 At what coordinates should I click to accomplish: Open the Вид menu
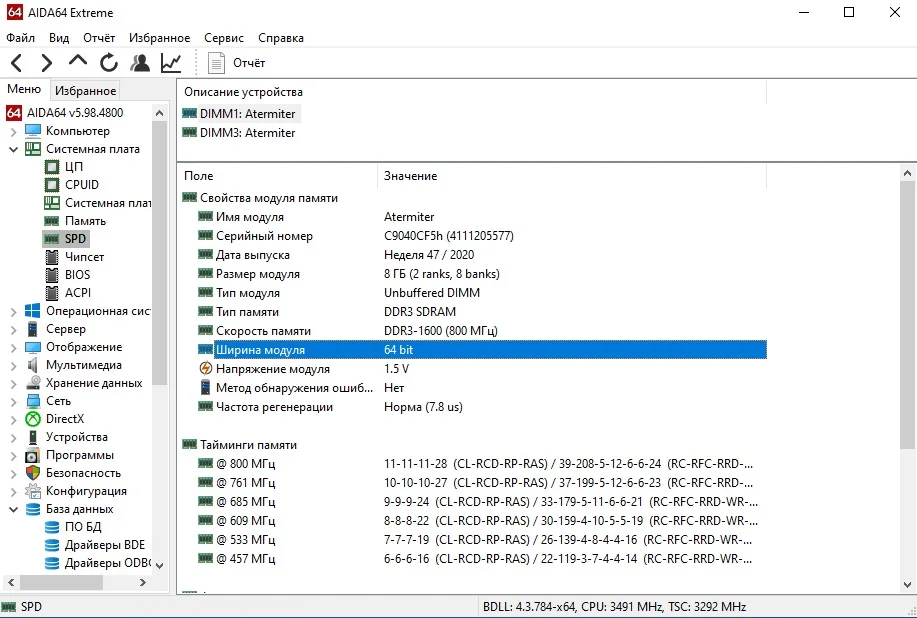59,38
